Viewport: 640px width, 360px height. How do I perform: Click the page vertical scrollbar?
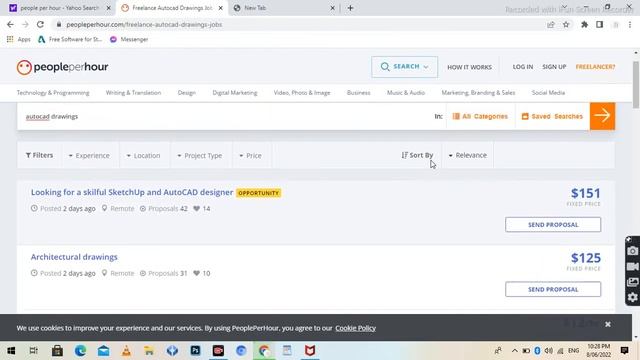point(636,85)
